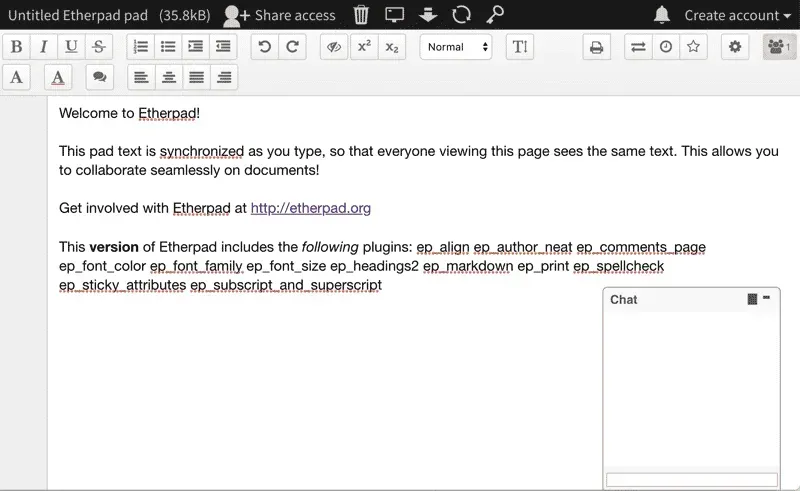Click the clear authorship colors eye icon
This screenshot has height=491, width=800.
pos(335,47)
